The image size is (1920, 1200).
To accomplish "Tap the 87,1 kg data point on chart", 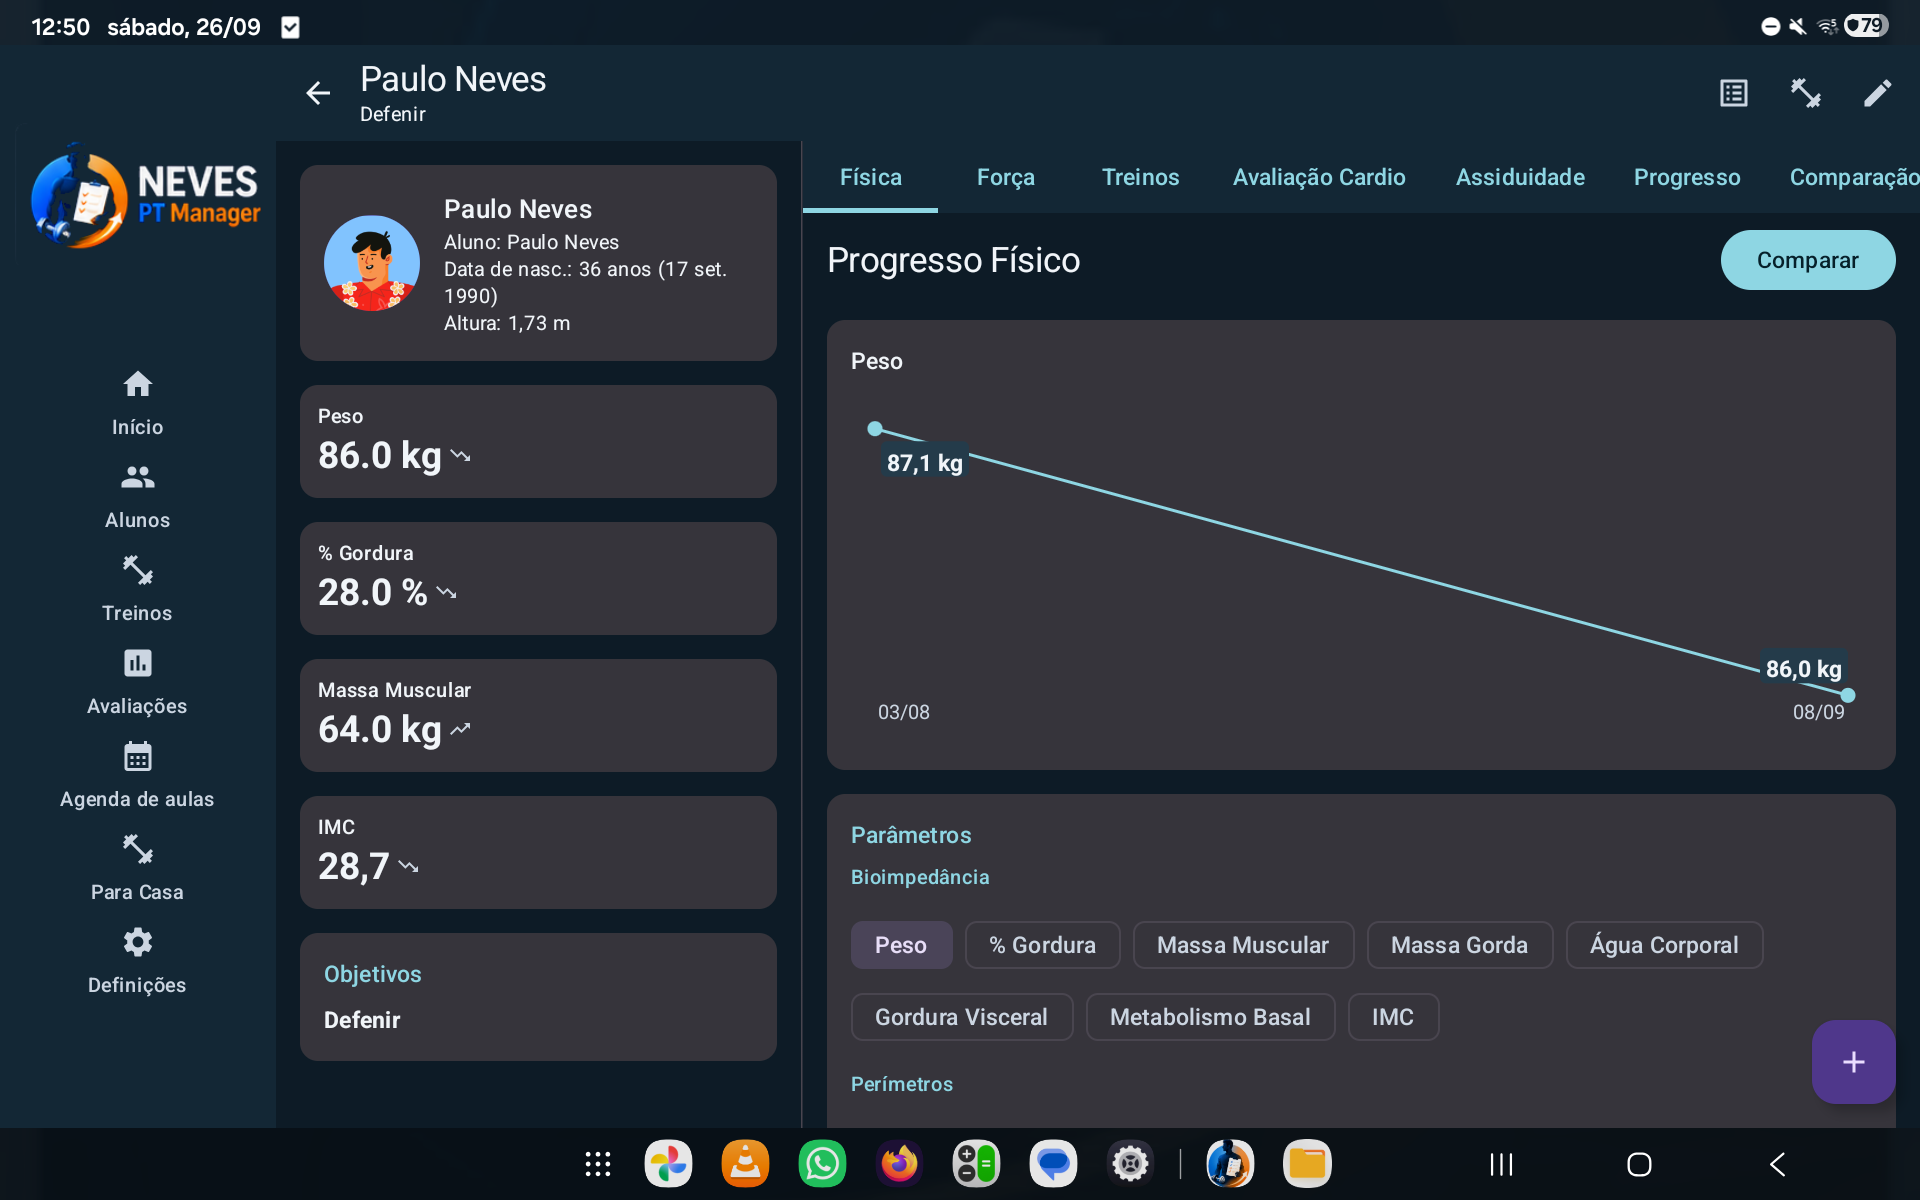I will click(875, 429).
